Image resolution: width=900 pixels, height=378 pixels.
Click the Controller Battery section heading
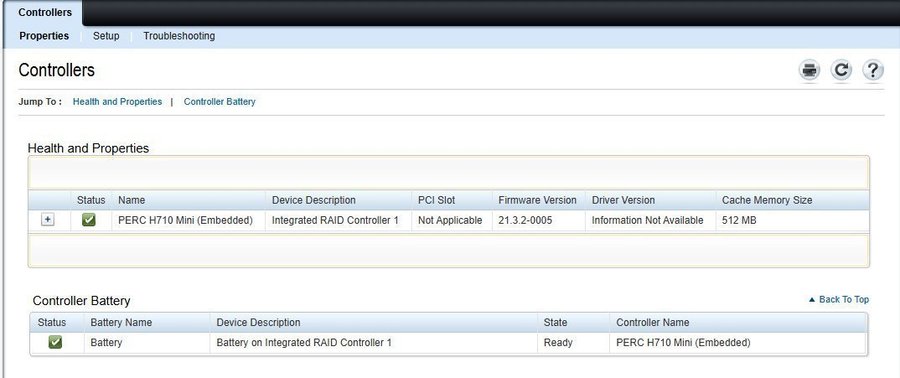coord(82,301)
